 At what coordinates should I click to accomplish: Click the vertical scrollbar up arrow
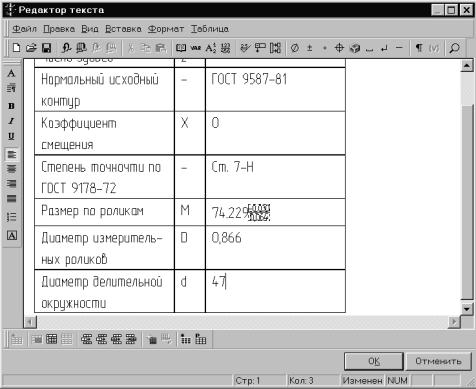(467, 66)
